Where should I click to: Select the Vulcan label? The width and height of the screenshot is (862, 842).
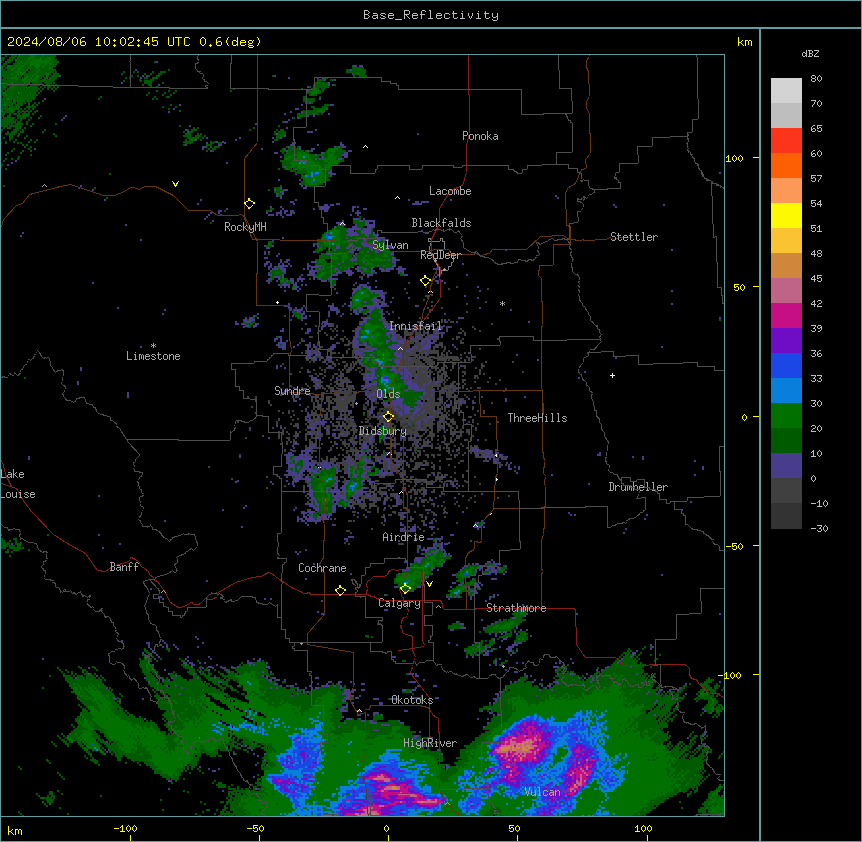click(x=543, y=792)
